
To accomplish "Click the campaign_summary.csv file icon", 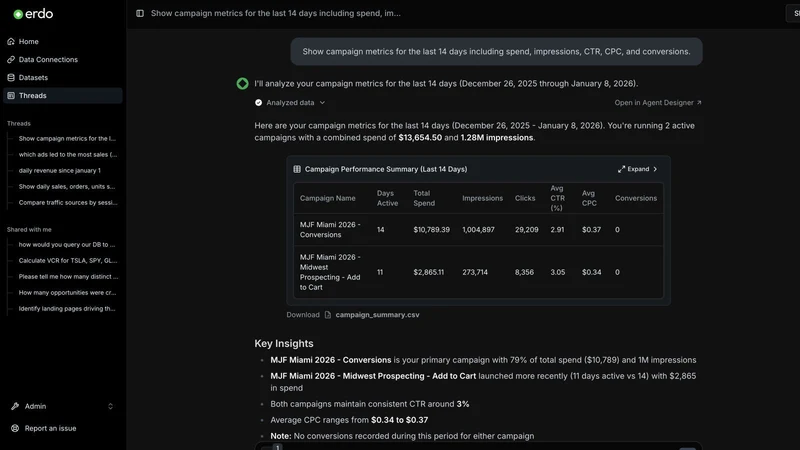I will [328, 315].
